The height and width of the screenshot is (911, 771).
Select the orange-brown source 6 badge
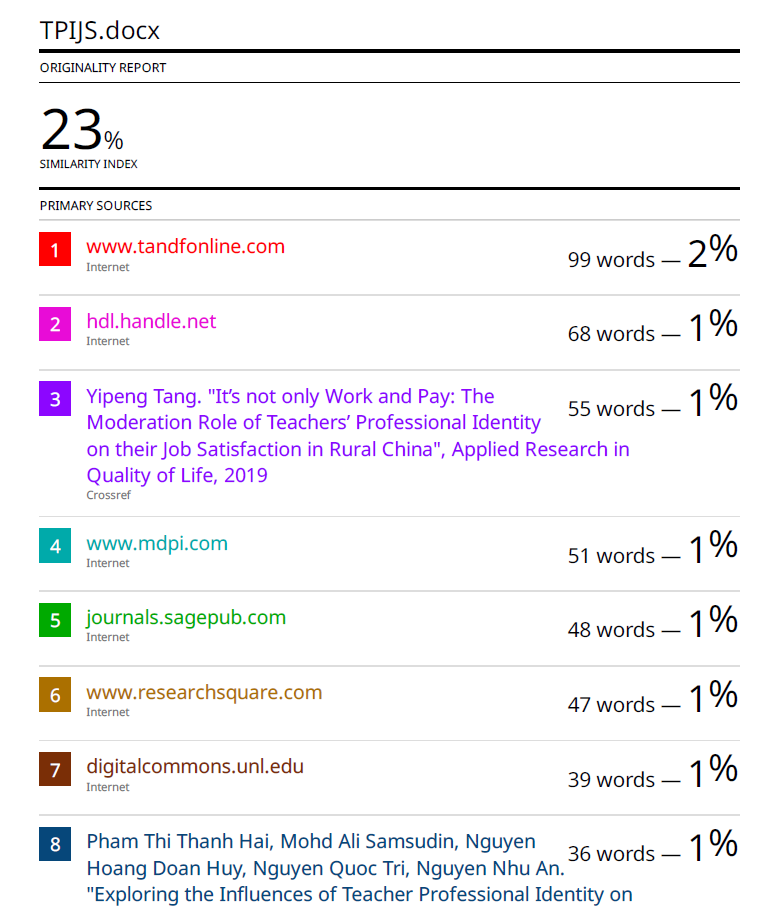point(55,695)
